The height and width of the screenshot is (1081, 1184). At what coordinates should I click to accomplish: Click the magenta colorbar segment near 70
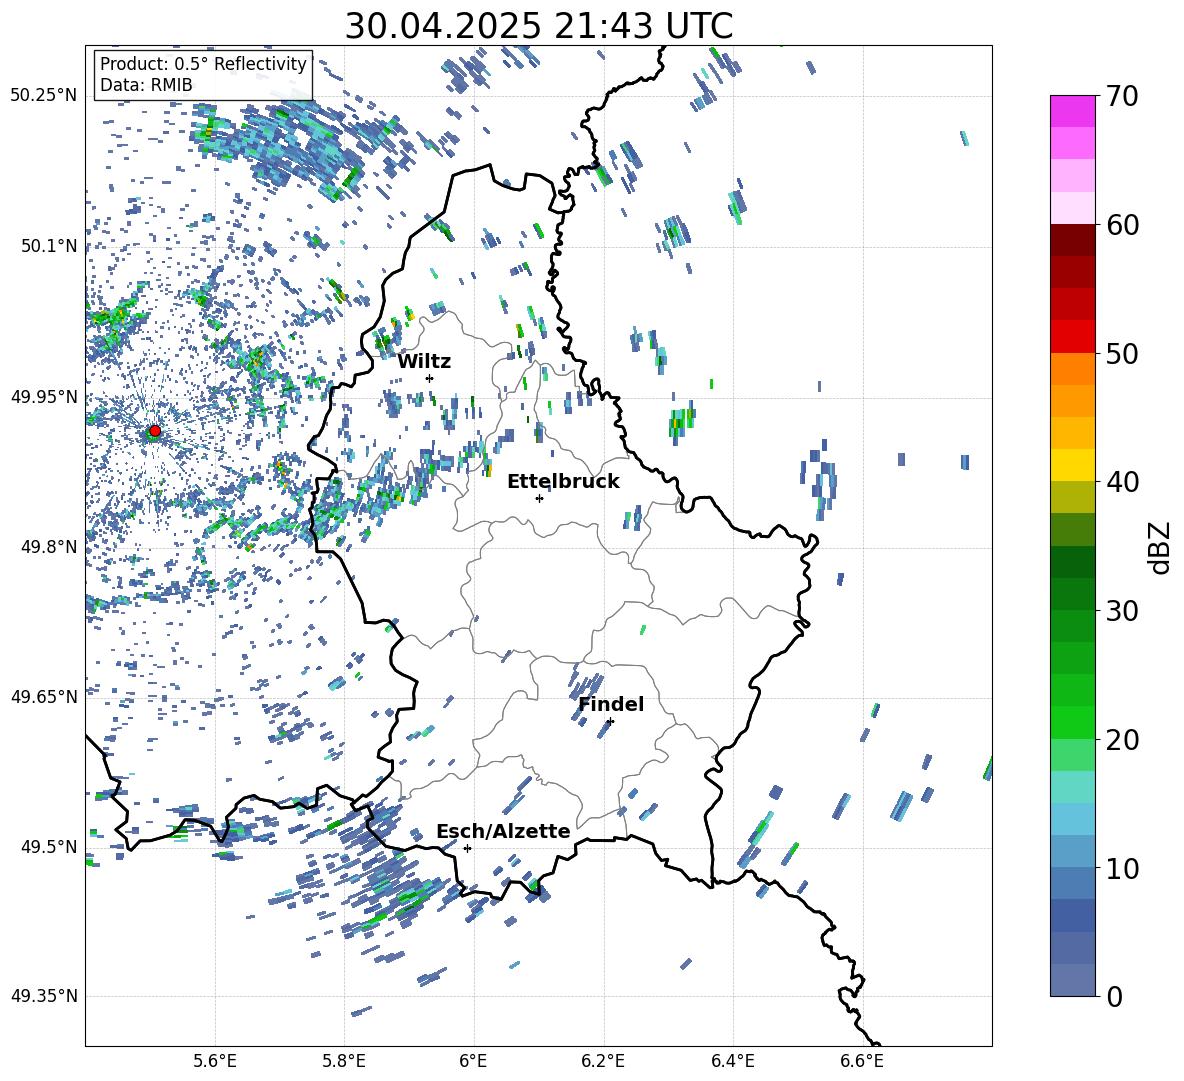[1073, 111]
